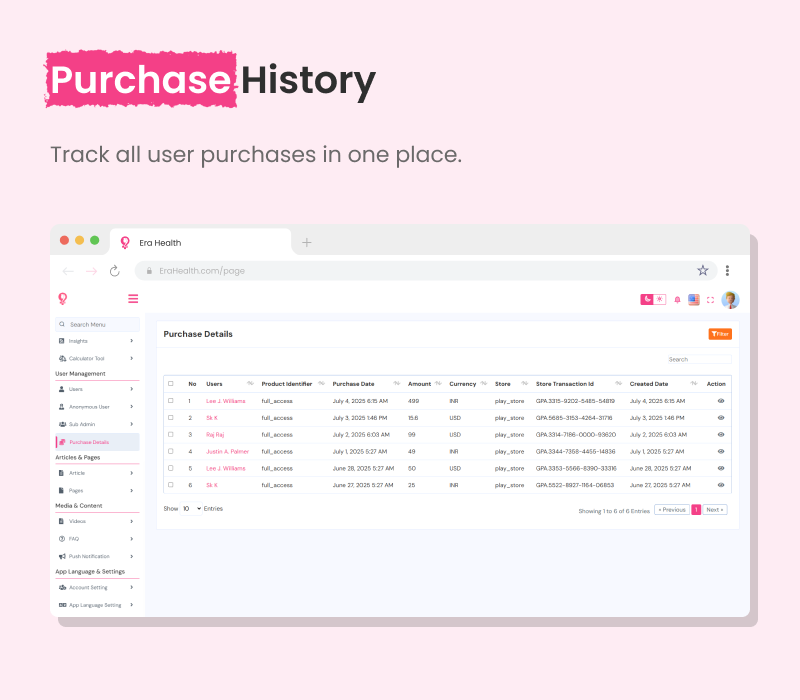Click the Videos sidebar icon

pyautogui.click(x=61, y=521)
